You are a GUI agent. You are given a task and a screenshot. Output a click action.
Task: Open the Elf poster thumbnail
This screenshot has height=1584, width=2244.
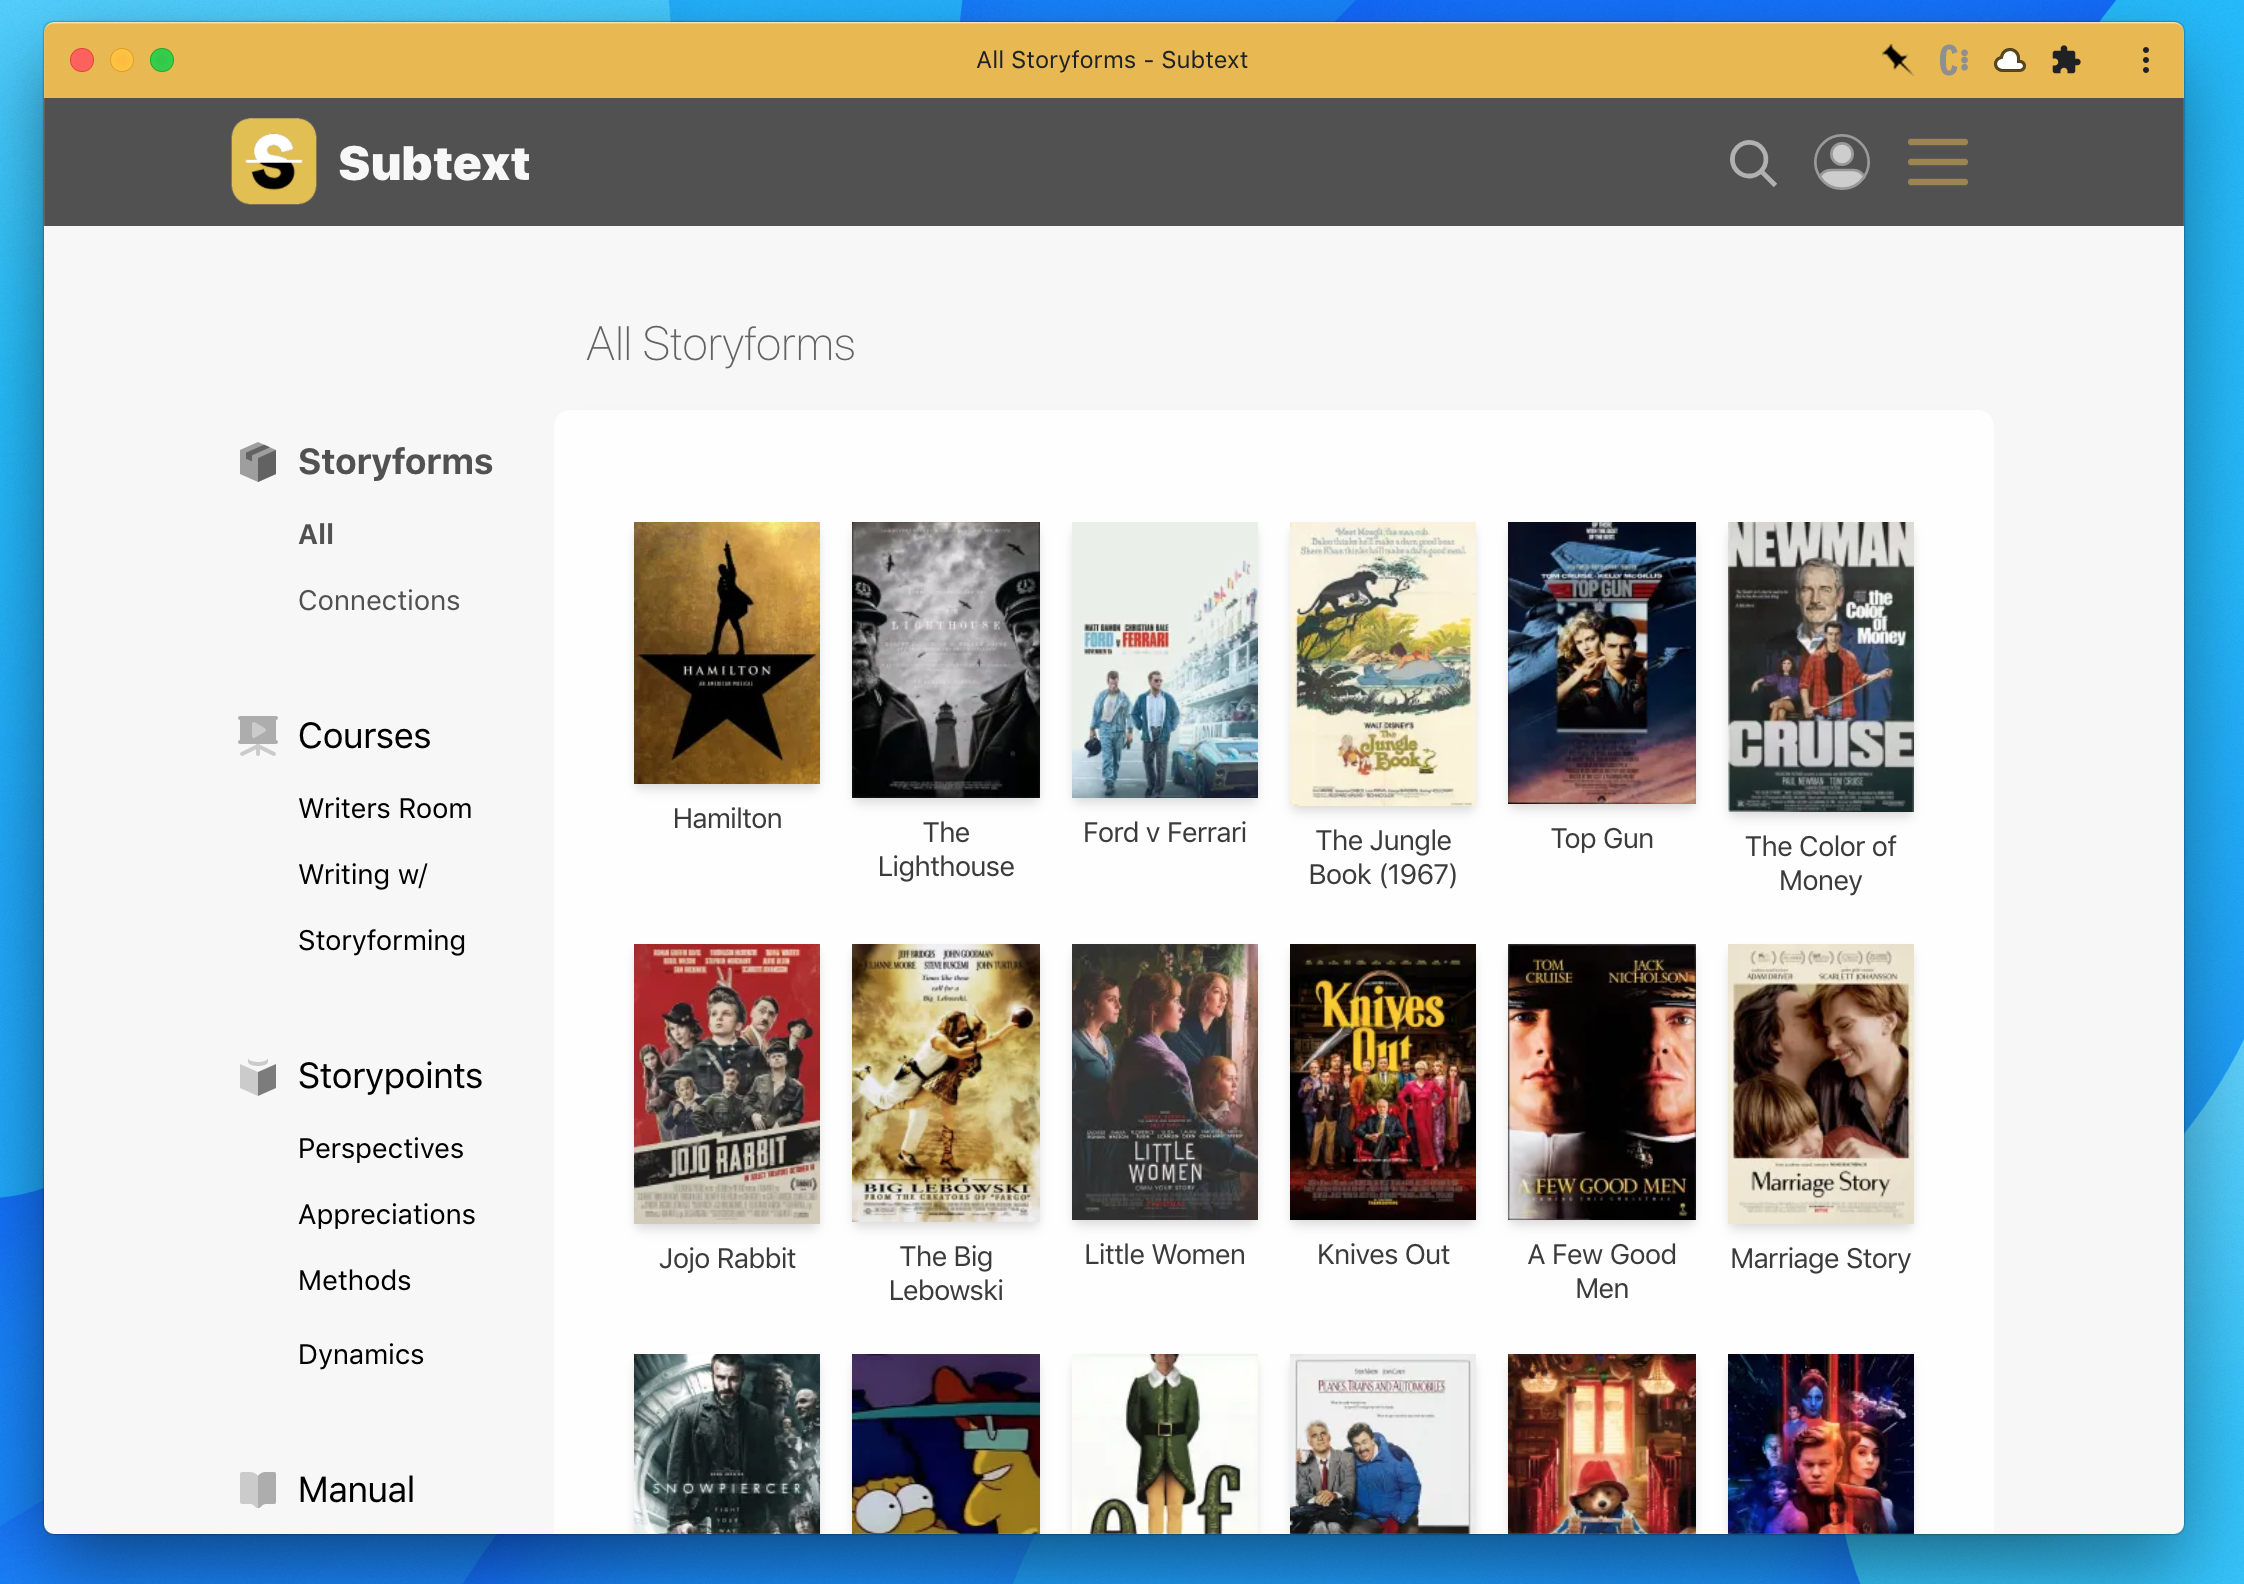click(x=1165, y=1444)
